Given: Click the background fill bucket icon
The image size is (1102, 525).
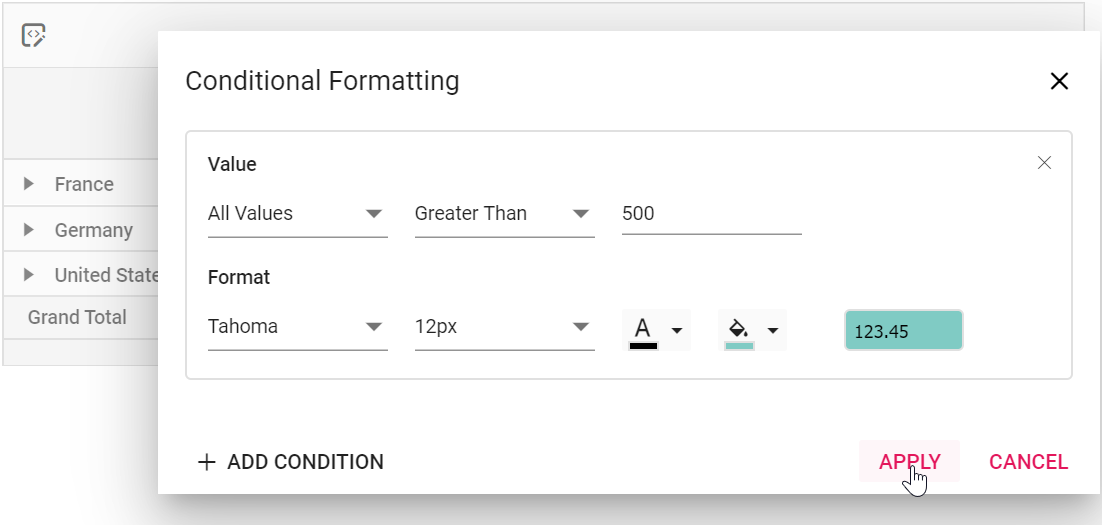Looking at the screenshot, I should coord(739,328).
